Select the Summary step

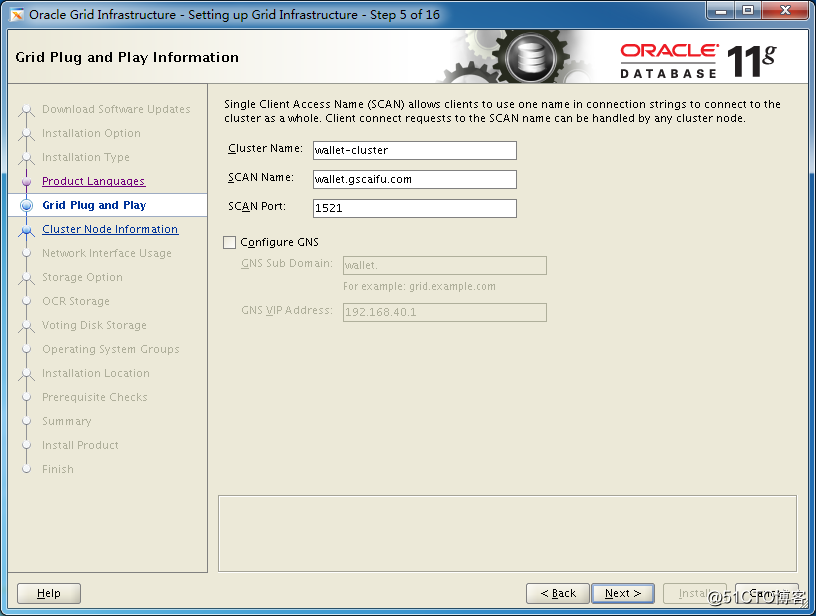[x=67, y=421]
